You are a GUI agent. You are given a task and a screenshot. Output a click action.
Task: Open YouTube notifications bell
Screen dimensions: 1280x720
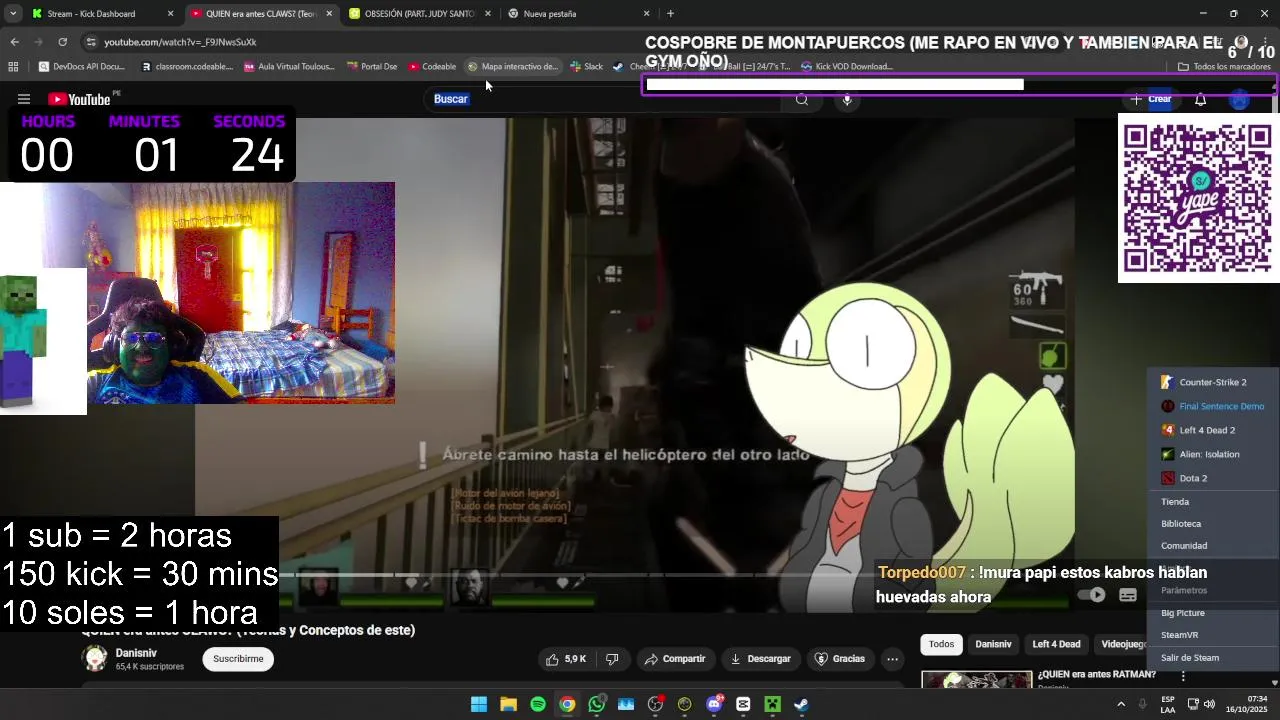(1200, 99)
